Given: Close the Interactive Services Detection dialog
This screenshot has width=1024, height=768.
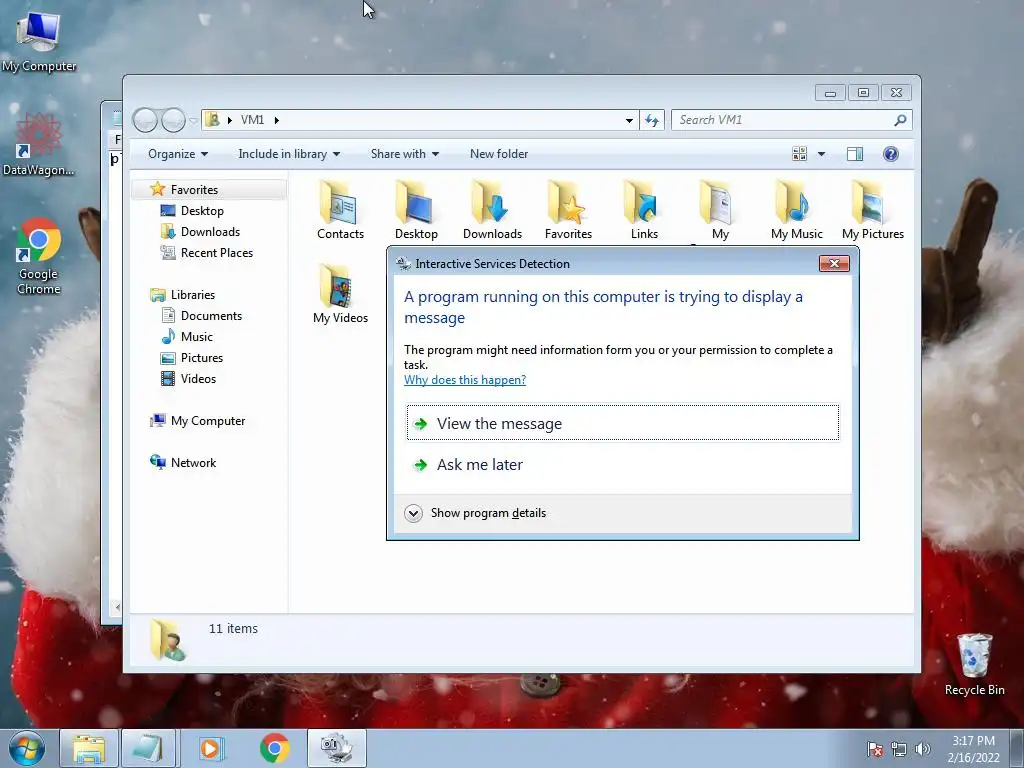Looking at the screenshot, I should (834, 263).
